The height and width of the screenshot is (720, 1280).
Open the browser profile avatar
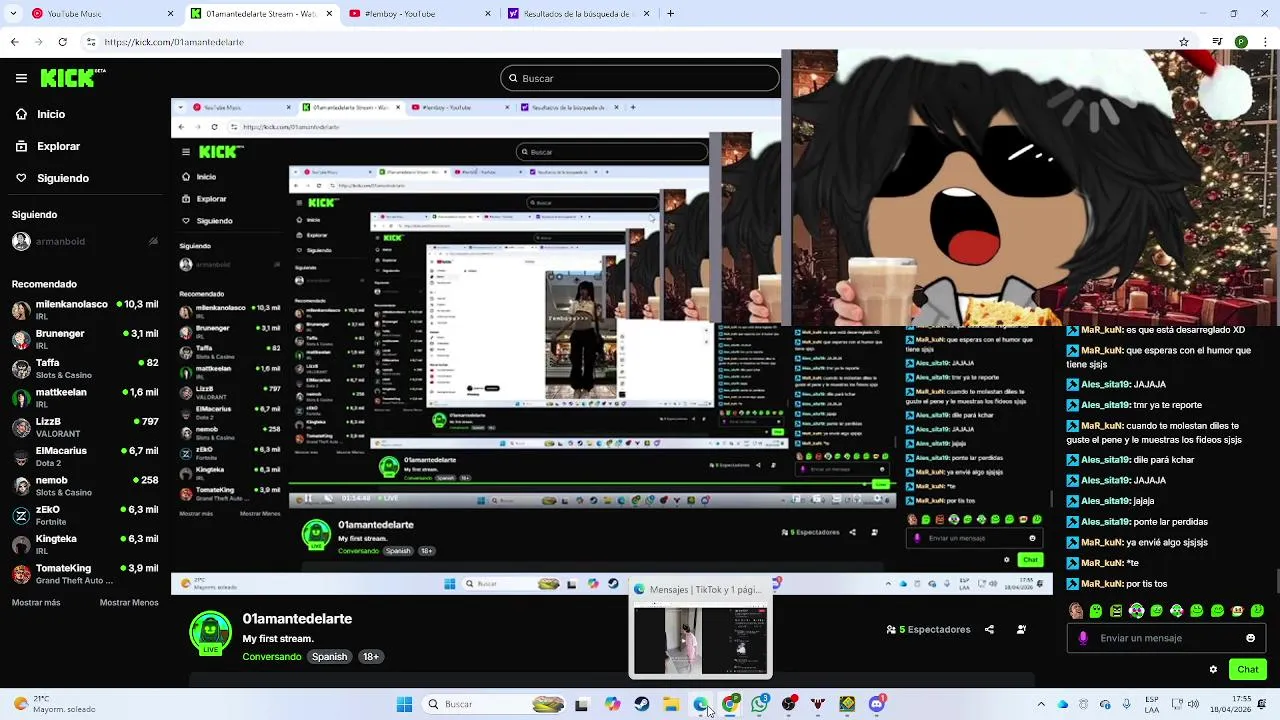(1241, 42)
